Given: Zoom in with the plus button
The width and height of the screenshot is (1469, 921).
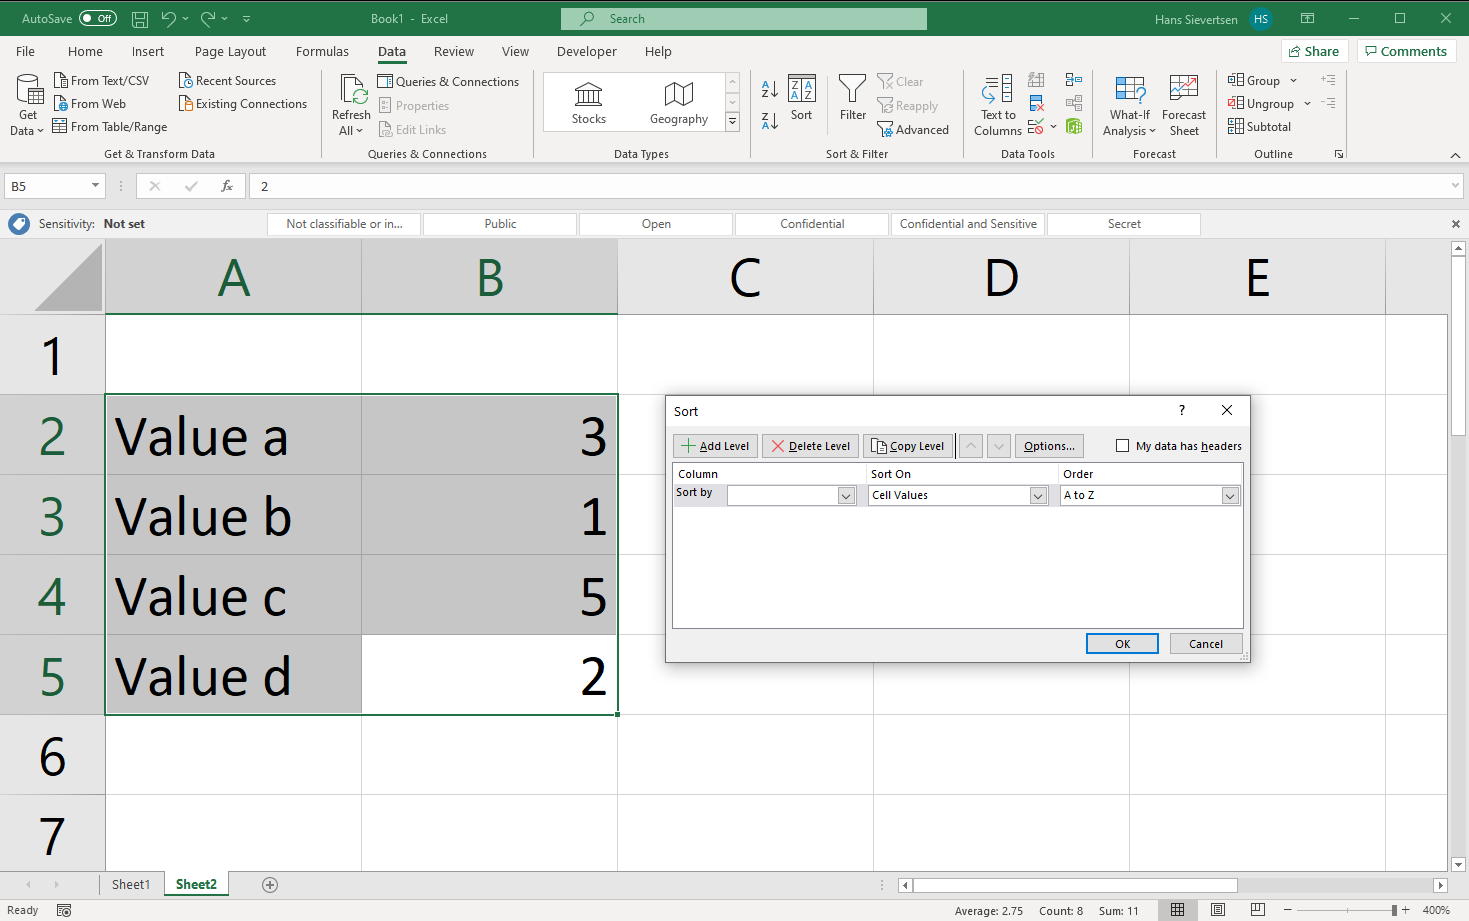Looking at the screenshot, I should pyautogui.click(x=1406, y=910).
